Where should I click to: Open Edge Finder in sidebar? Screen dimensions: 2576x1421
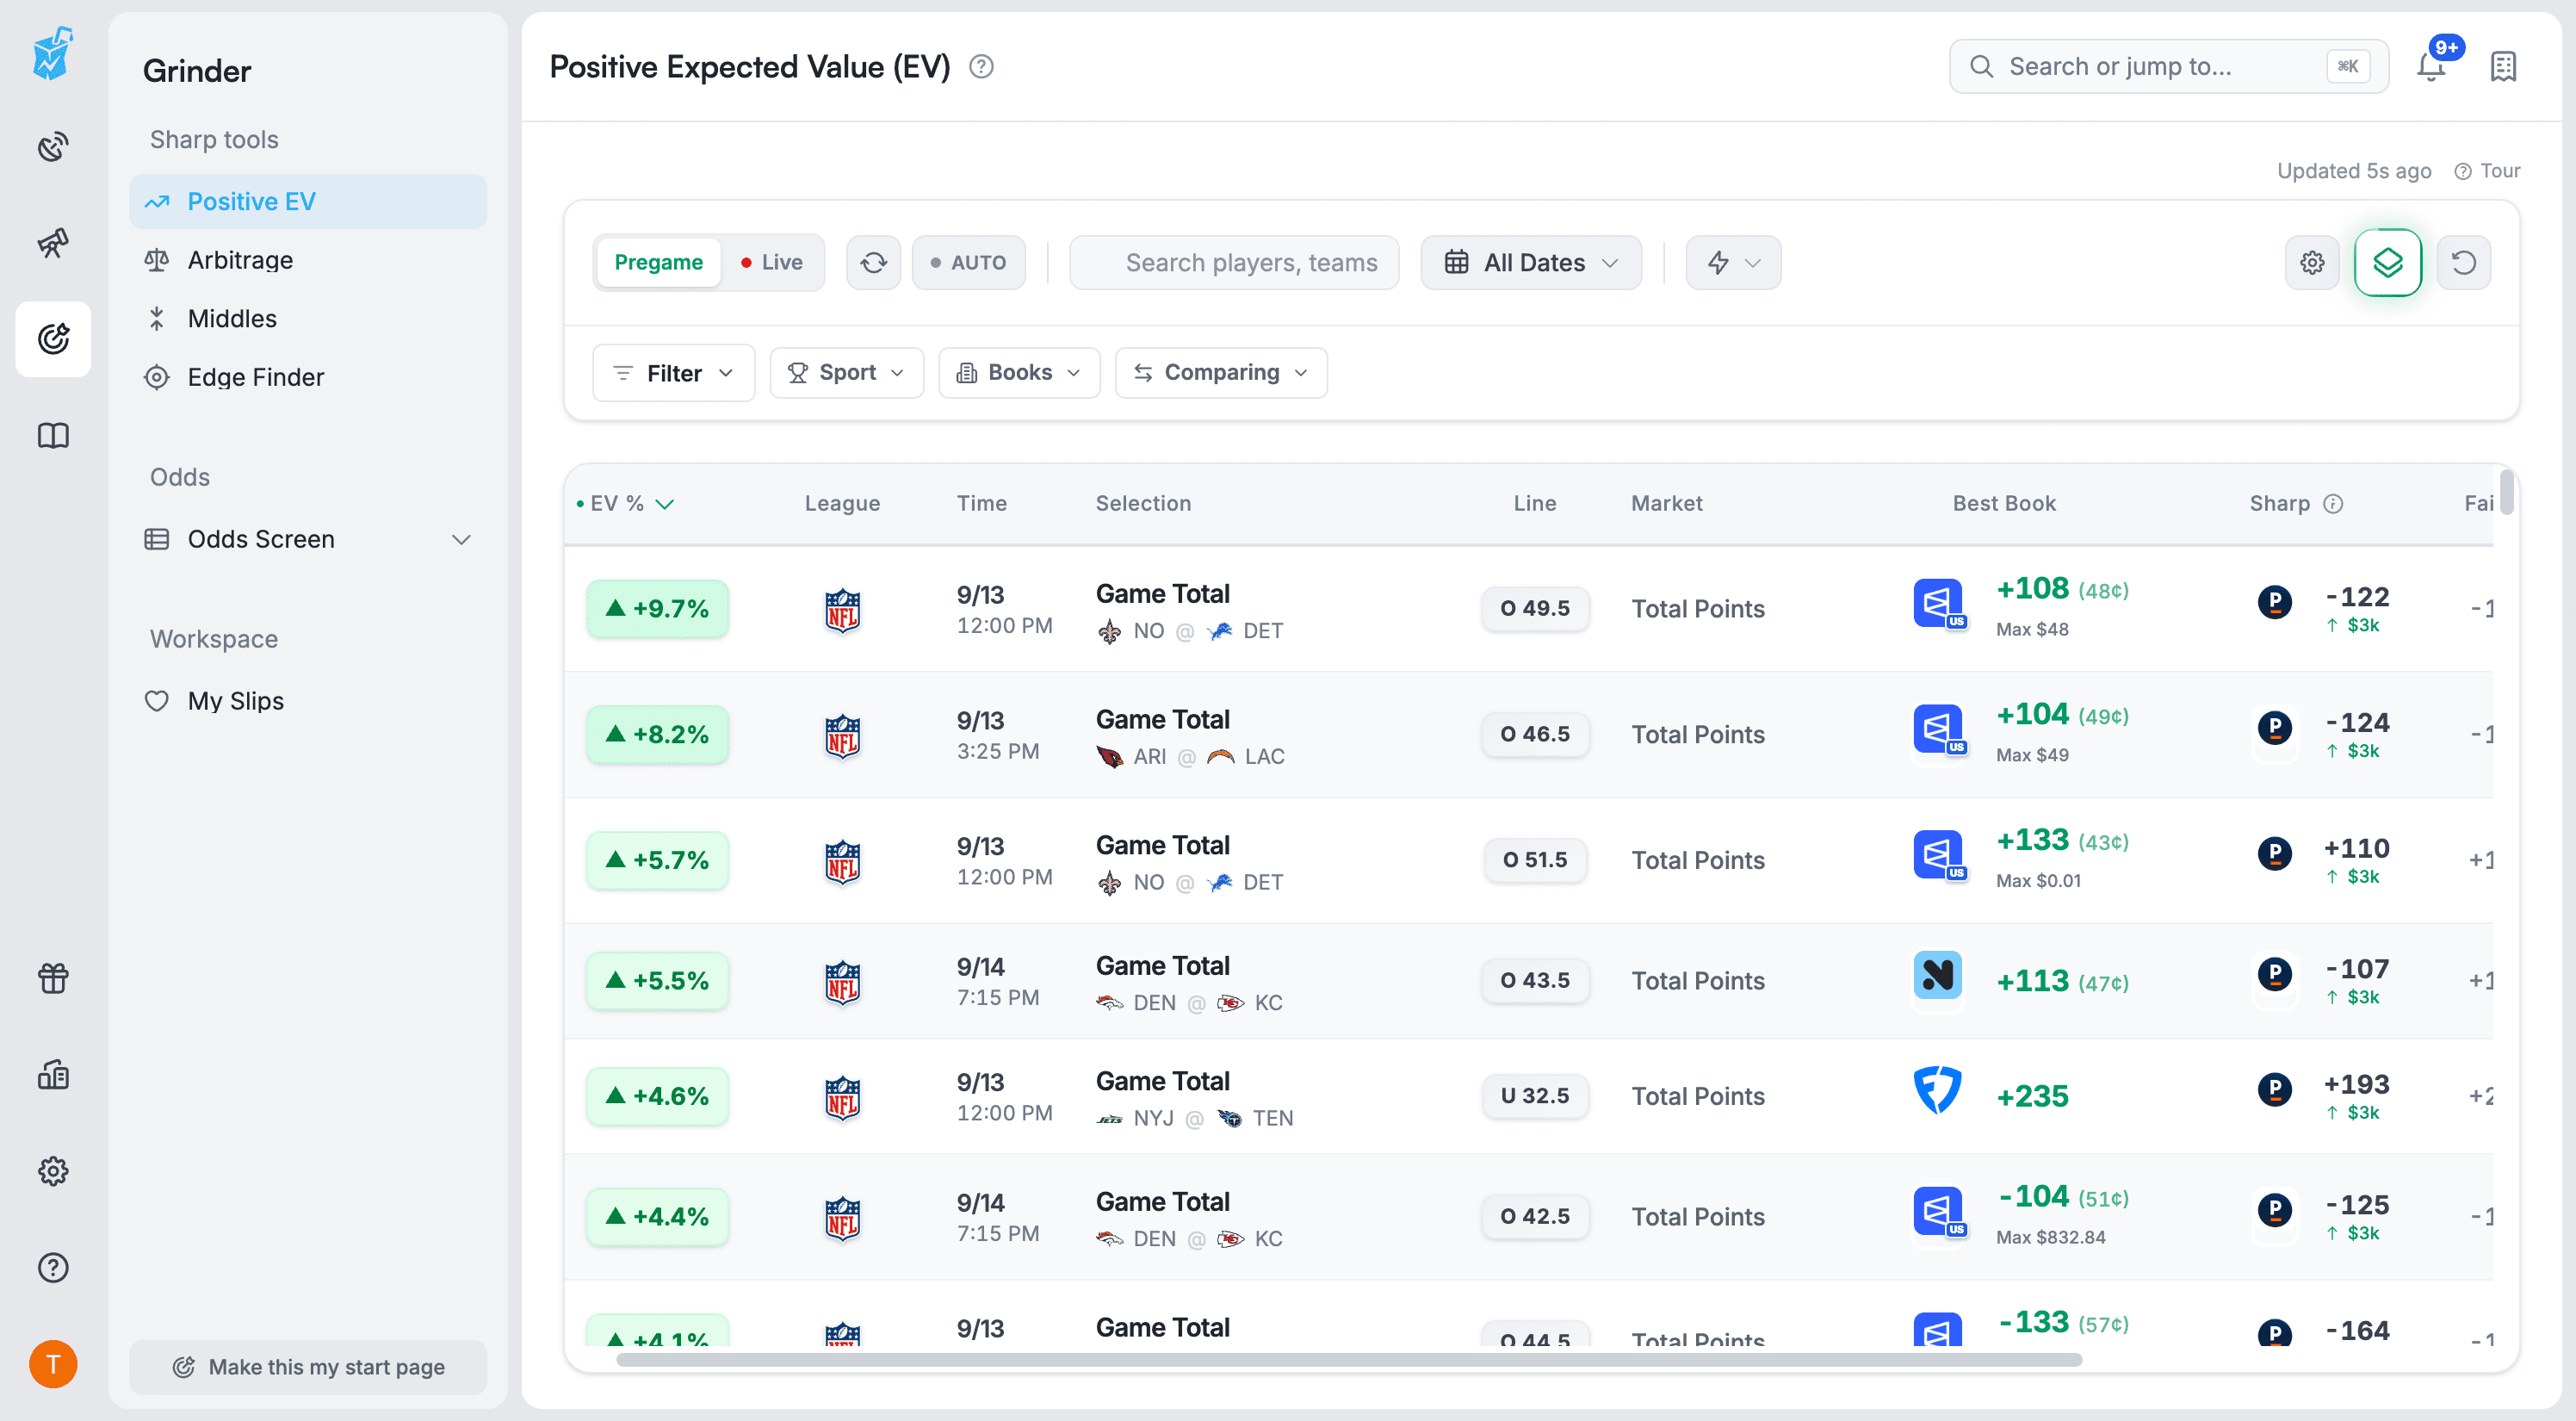pyautogui.click(x=308, y=377)
